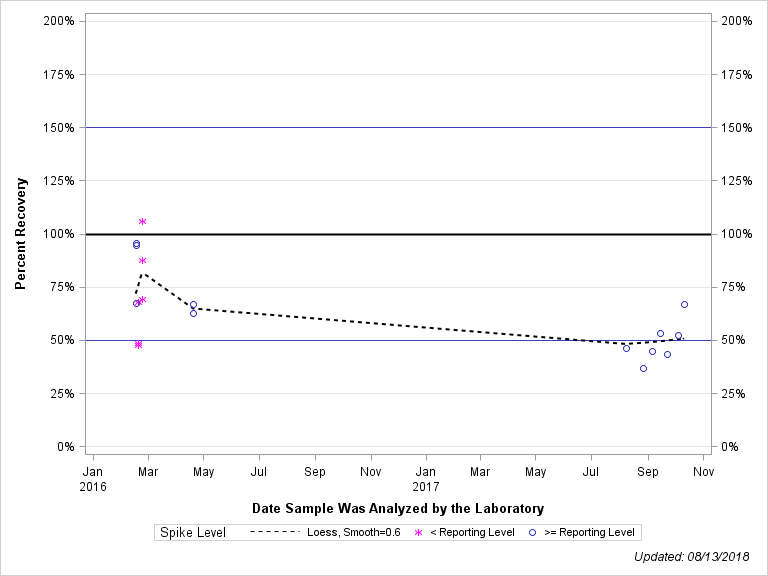
Task: Click the right axis '200%' label
Action: tap(737, 21)
